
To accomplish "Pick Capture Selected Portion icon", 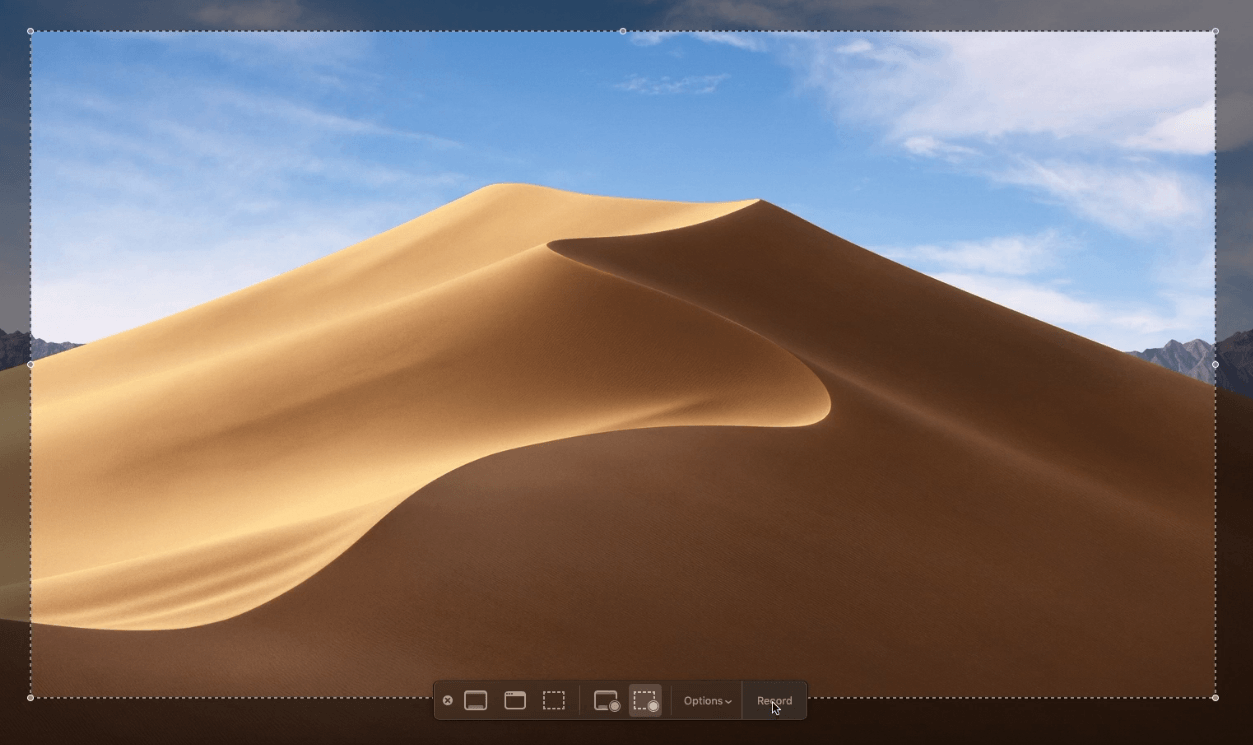I will coord(554,701).
